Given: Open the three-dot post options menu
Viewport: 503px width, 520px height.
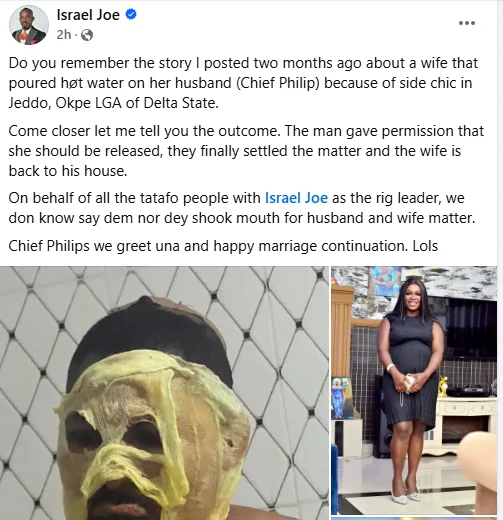Looking at the screenshot, I should pos(467,23).
